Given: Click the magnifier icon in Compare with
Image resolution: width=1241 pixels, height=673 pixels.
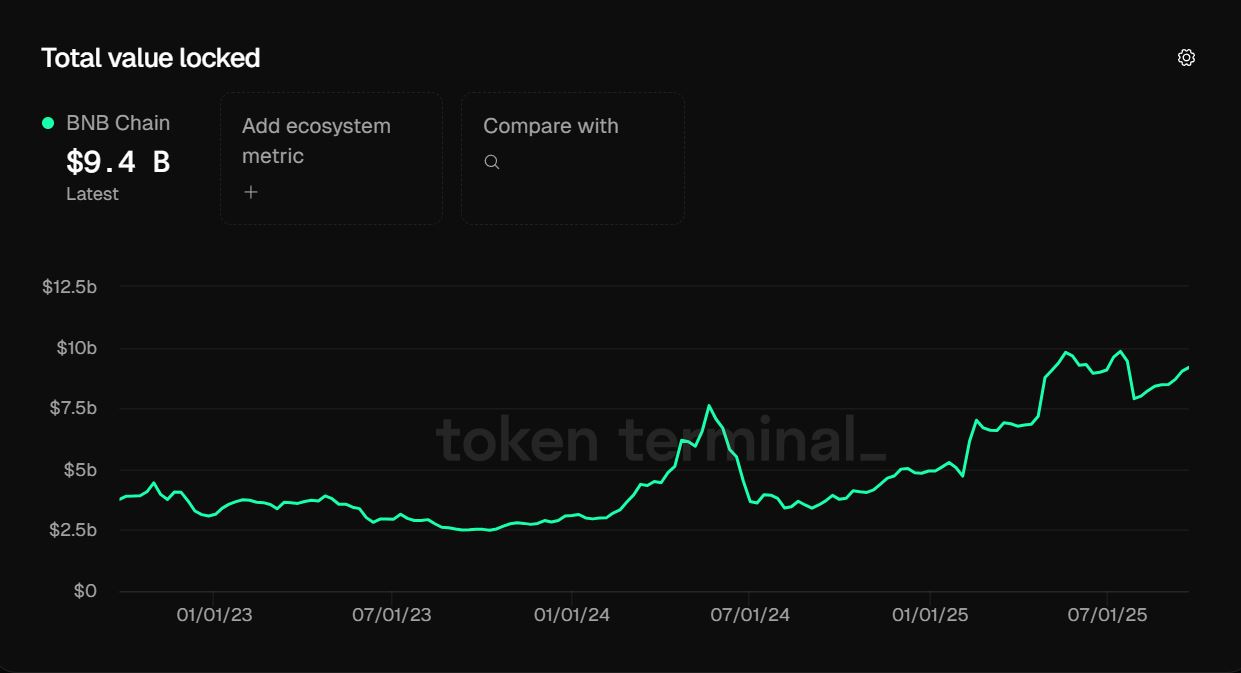Looking at the screenshot, I should 492,162.
